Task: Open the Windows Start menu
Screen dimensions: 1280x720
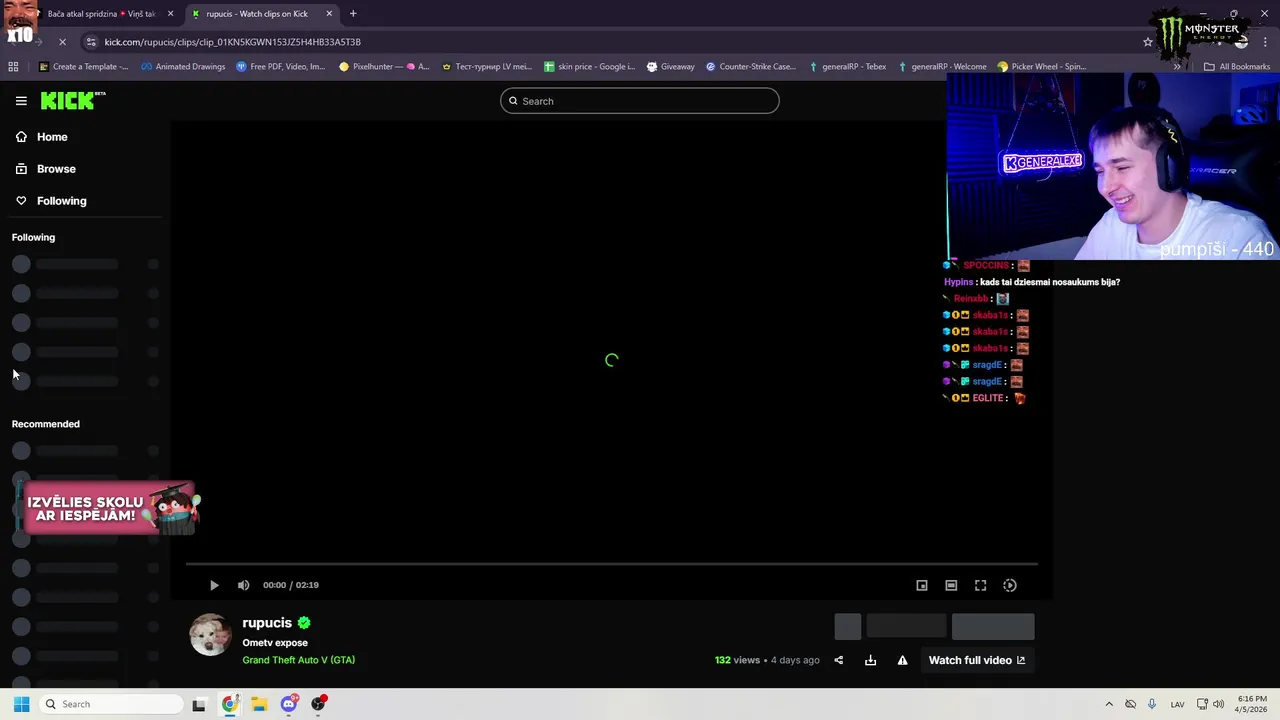Action: [x=21, y=704]
